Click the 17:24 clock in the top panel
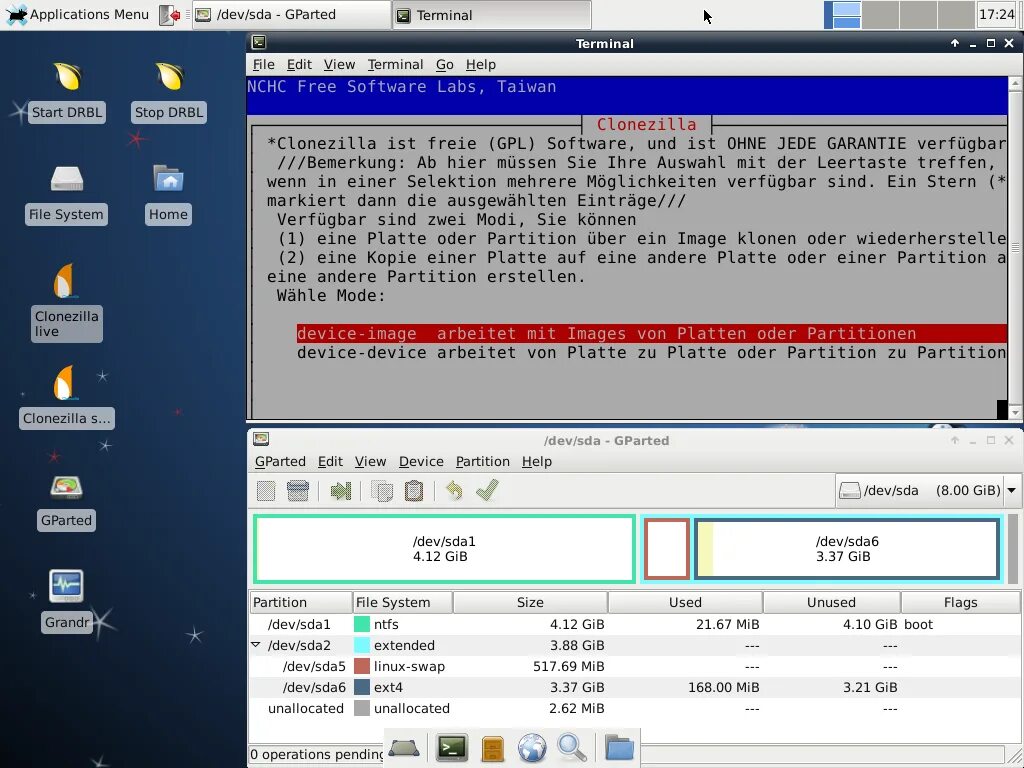The width and height of the screenshot is (1024, 768). point(997,14)
